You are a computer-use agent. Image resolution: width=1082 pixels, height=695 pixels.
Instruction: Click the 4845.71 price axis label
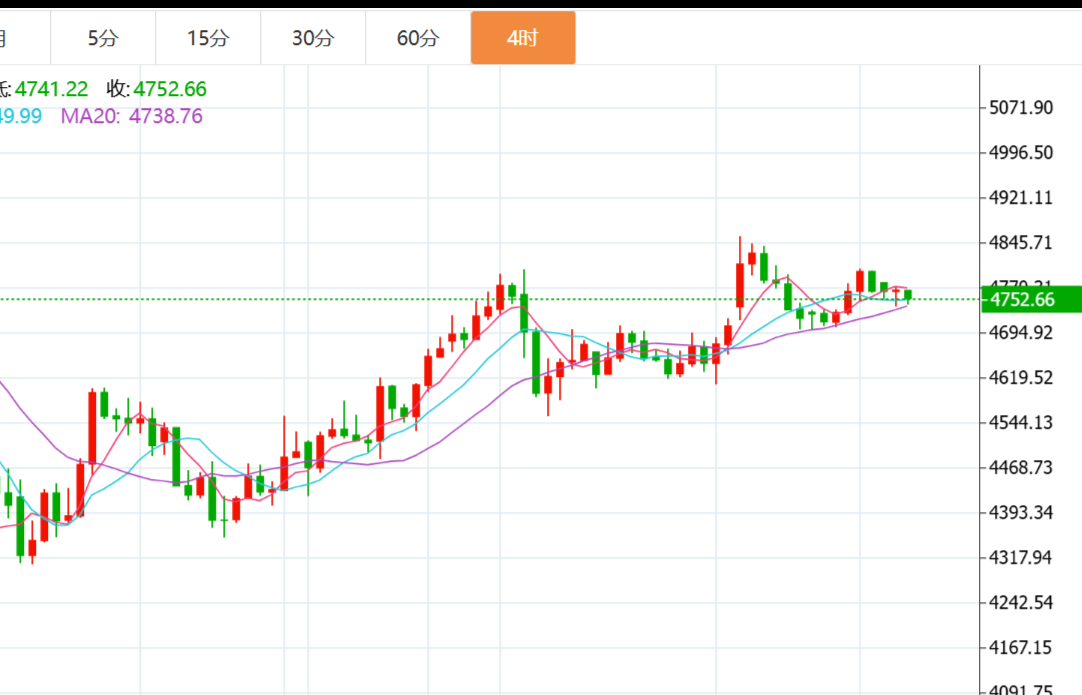pos(1020,243)
